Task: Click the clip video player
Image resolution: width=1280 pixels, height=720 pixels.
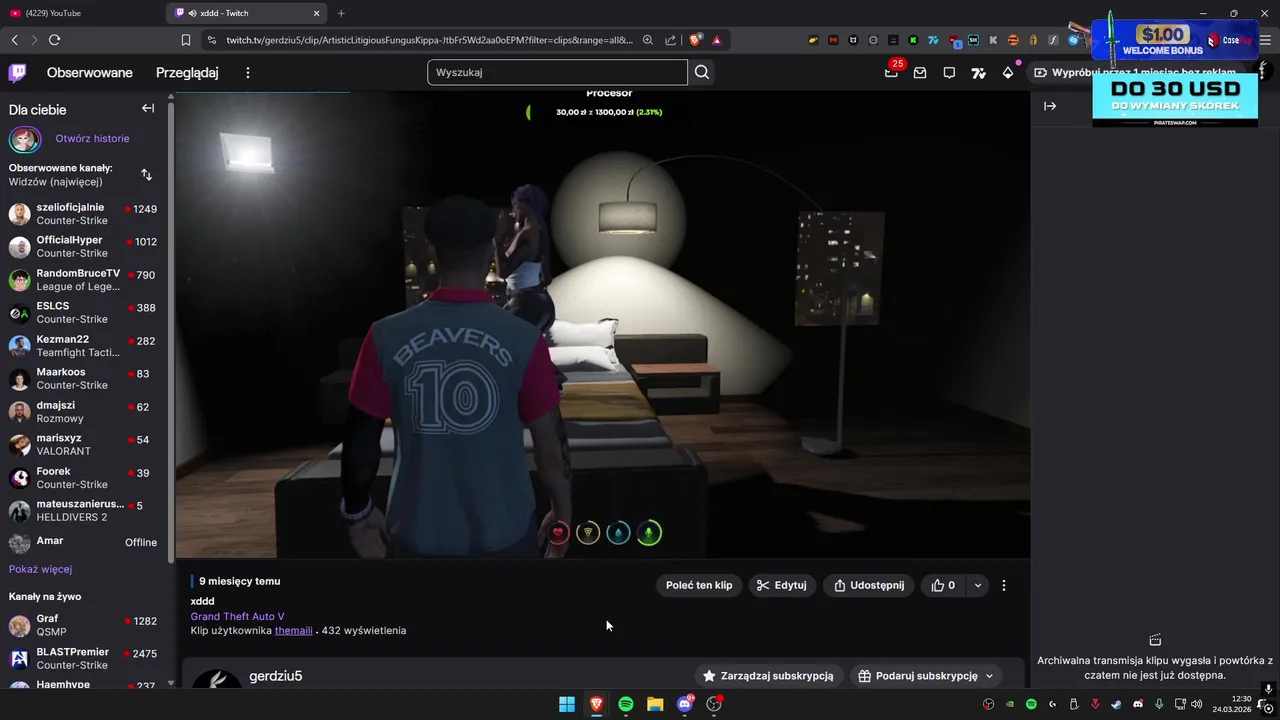Action: (x=603, y=325)
